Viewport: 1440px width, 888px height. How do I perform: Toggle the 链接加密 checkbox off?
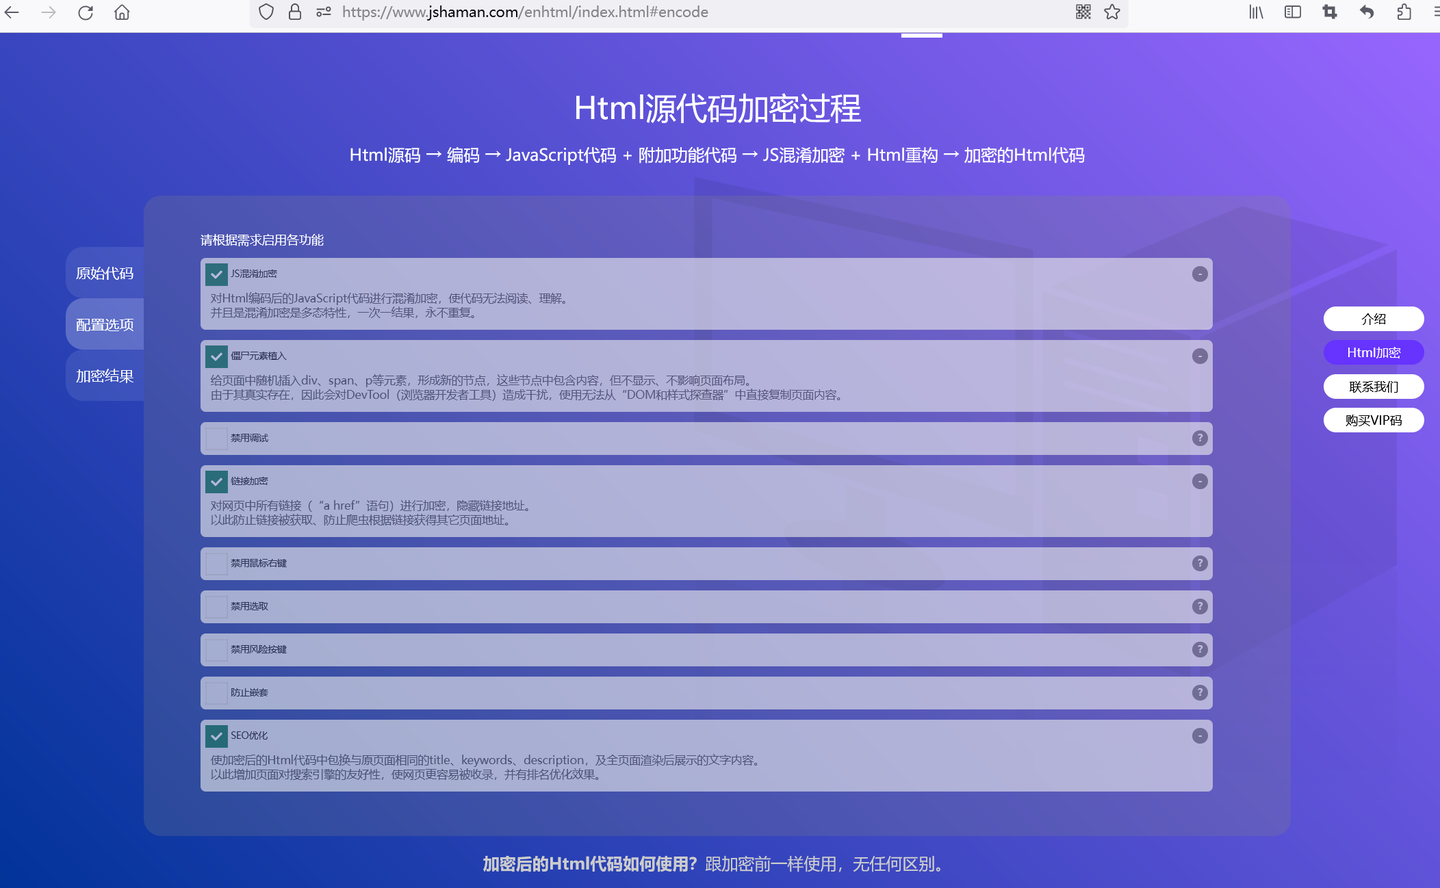(216, 481)
